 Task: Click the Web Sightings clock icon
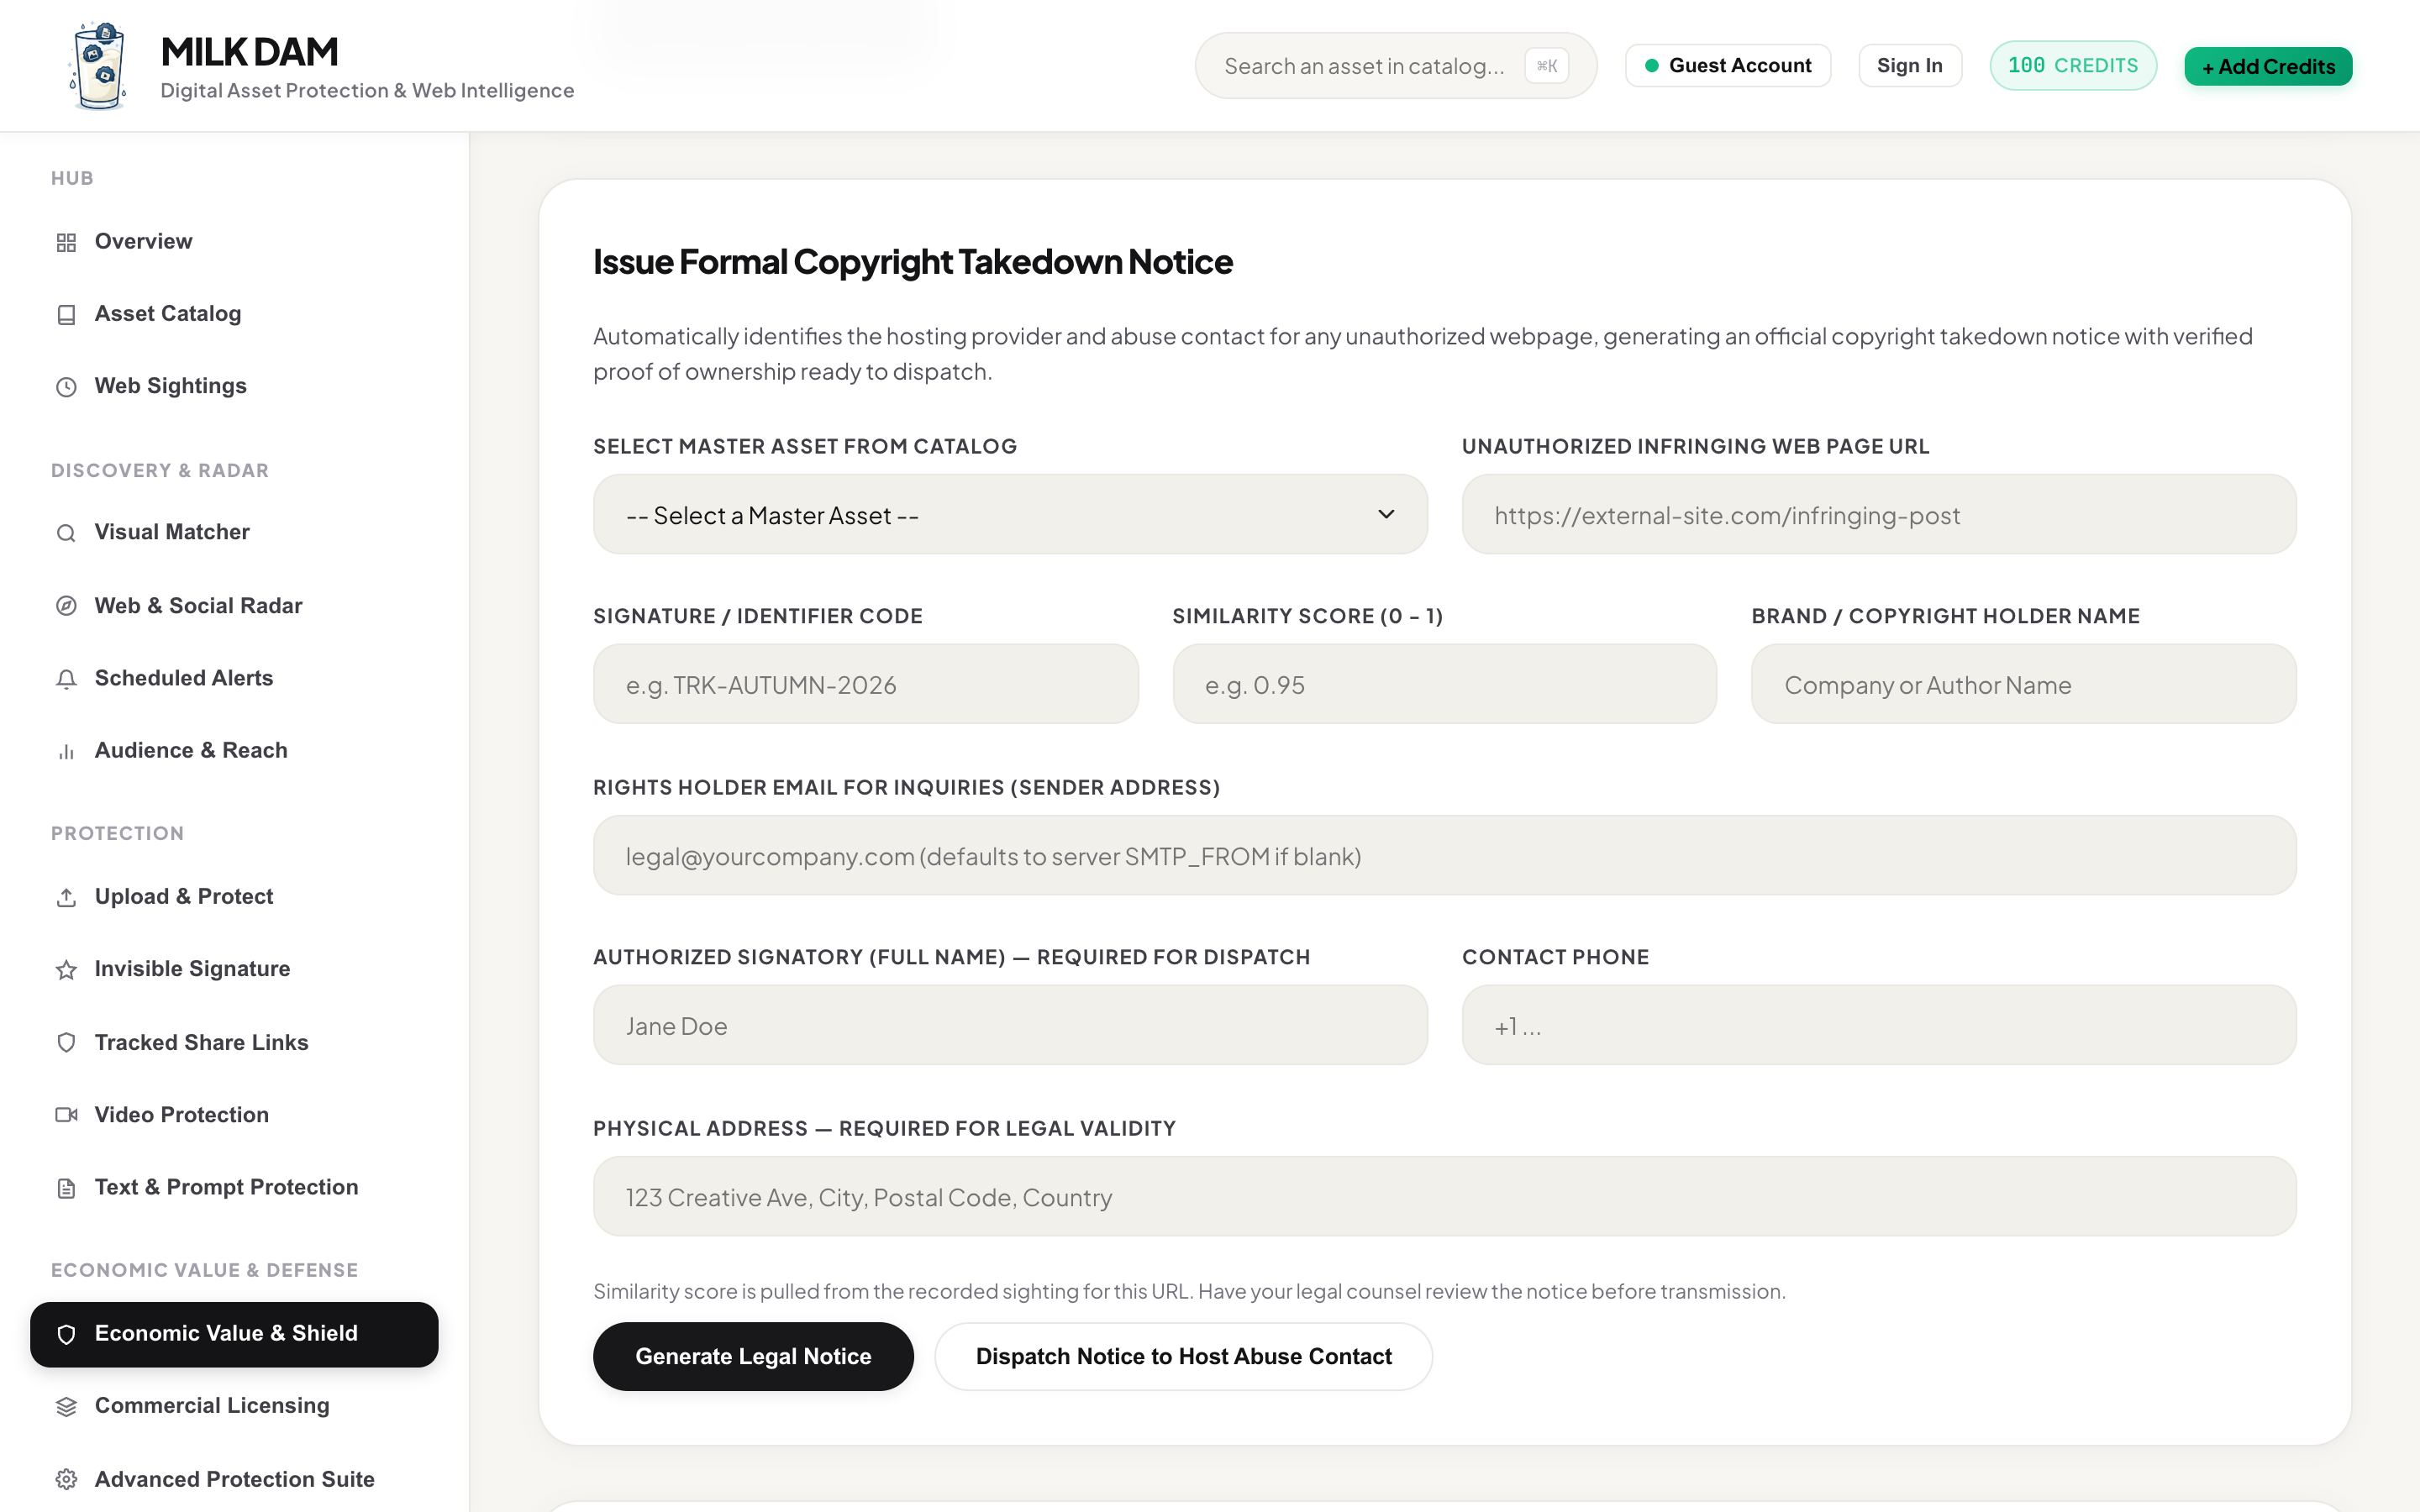click(66, 387)
